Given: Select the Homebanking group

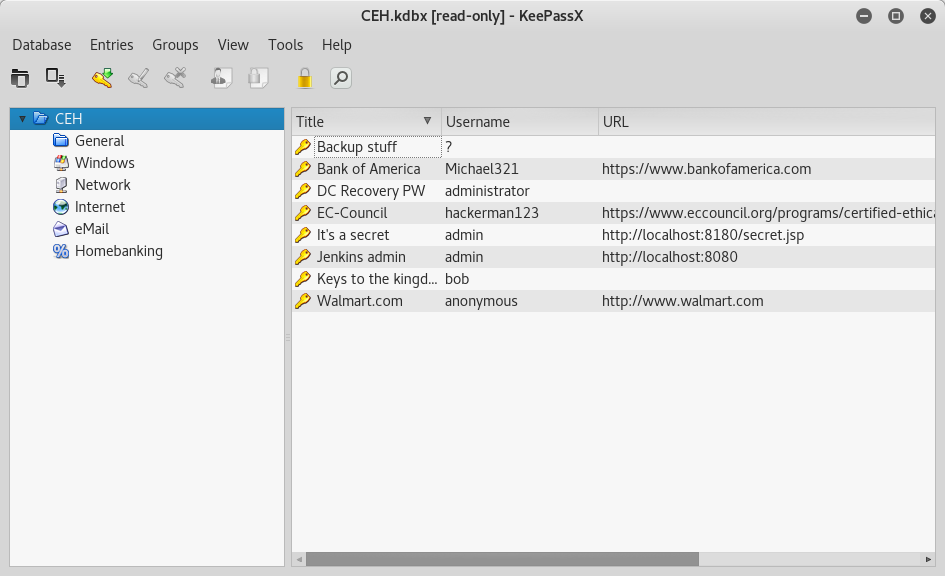Looking at the screenshot, I should coord(118,251).
